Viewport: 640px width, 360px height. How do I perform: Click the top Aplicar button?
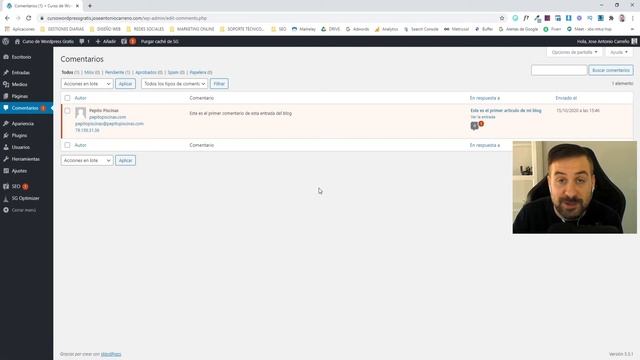click(x=125, y=84)
